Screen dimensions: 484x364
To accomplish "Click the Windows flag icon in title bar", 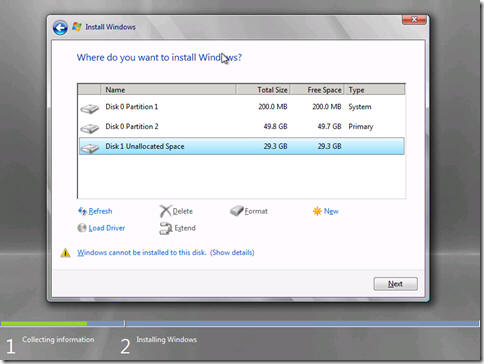I will tap(77, 27).
